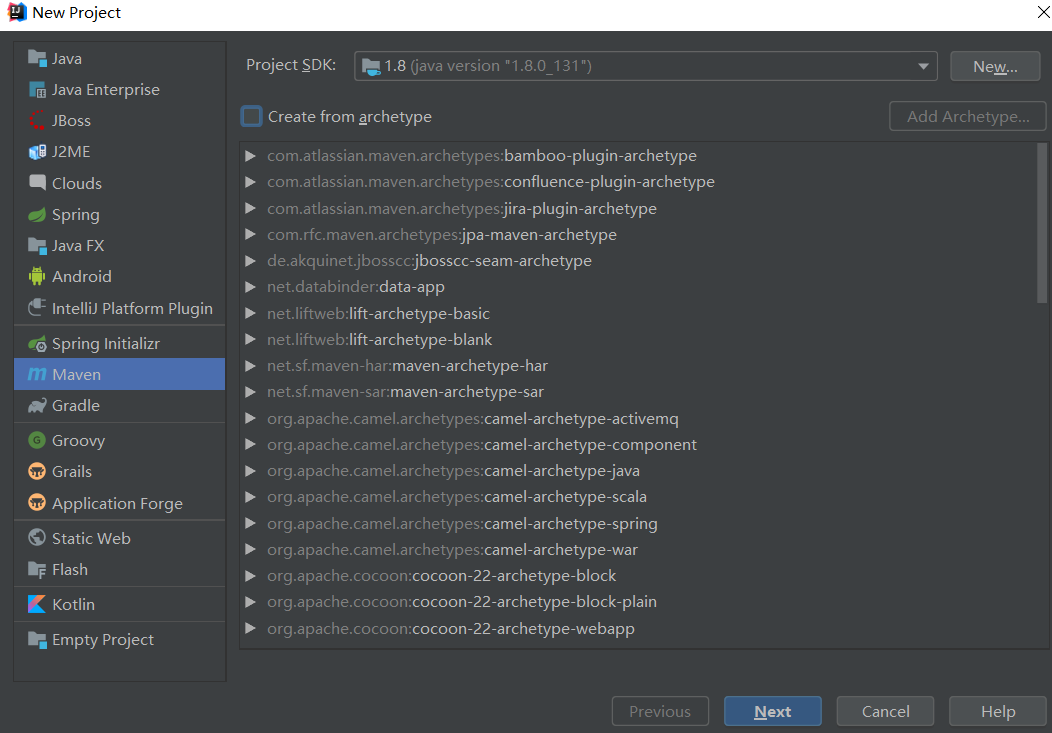Expand lift-archetype-blank node
This screenshot has width=1052, height=733.
tap(250, 339)
